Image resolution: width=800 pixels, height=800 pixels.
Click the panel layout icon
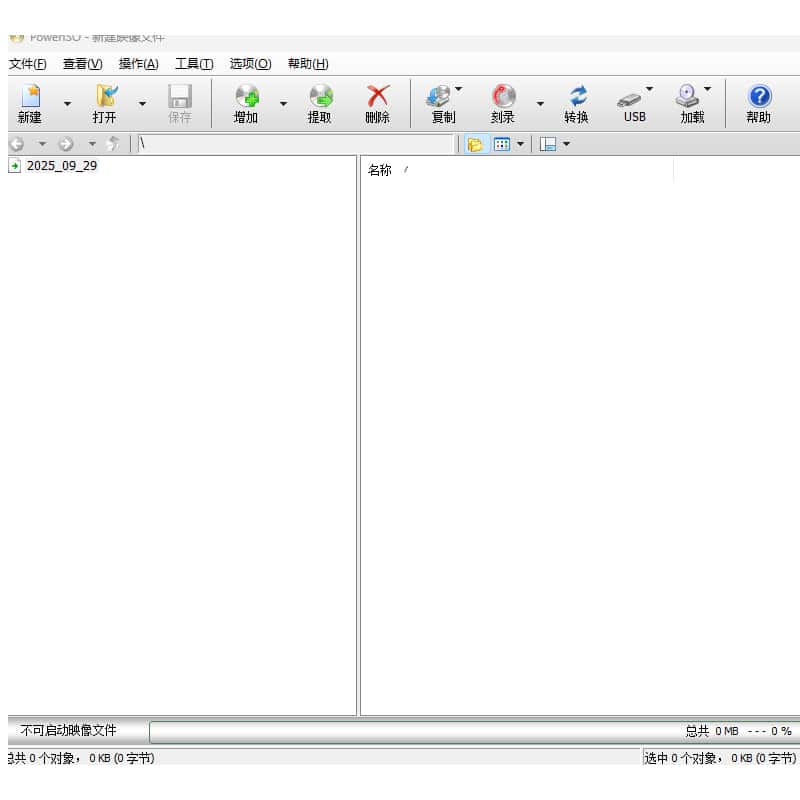pos(548,144)
